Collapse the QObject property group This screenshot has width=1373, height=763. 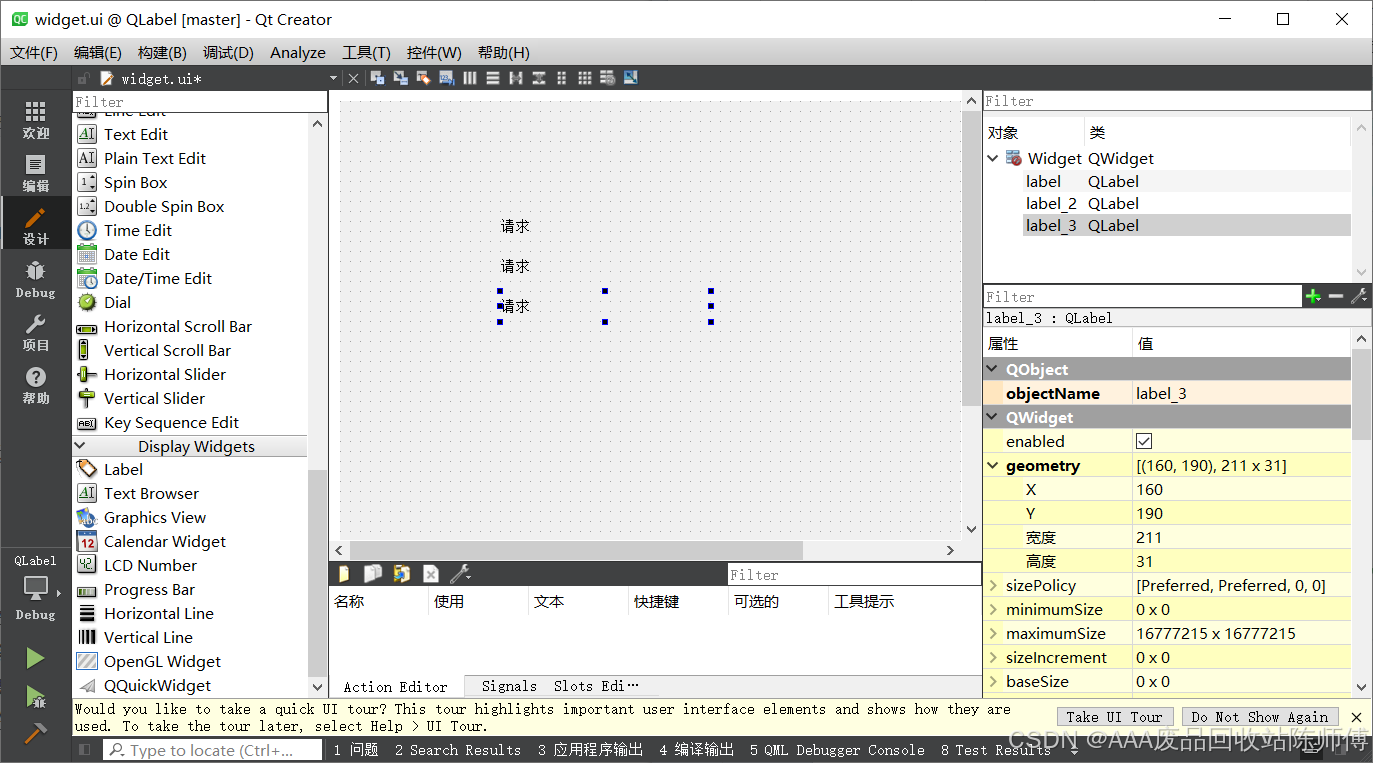click(993, 369)
